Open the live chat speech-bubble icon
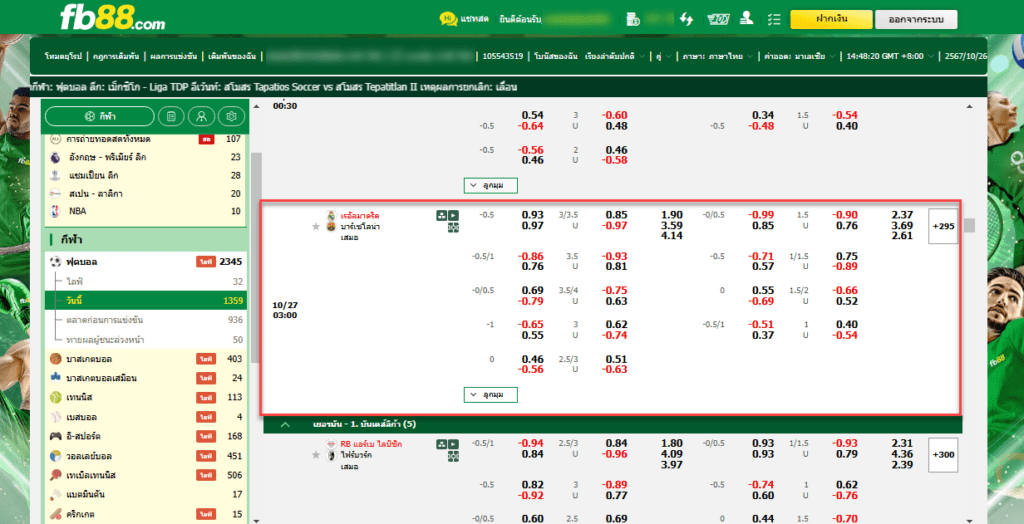 [x=448, y=19]
